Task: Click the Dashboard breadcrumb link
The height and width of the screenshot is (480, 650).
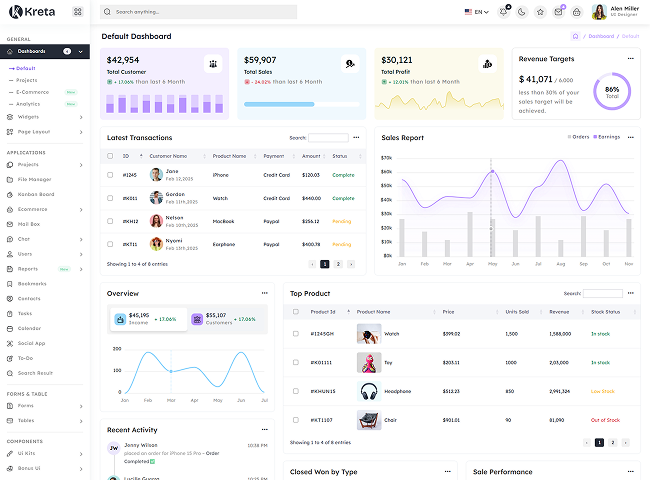Action: [601, 36]
